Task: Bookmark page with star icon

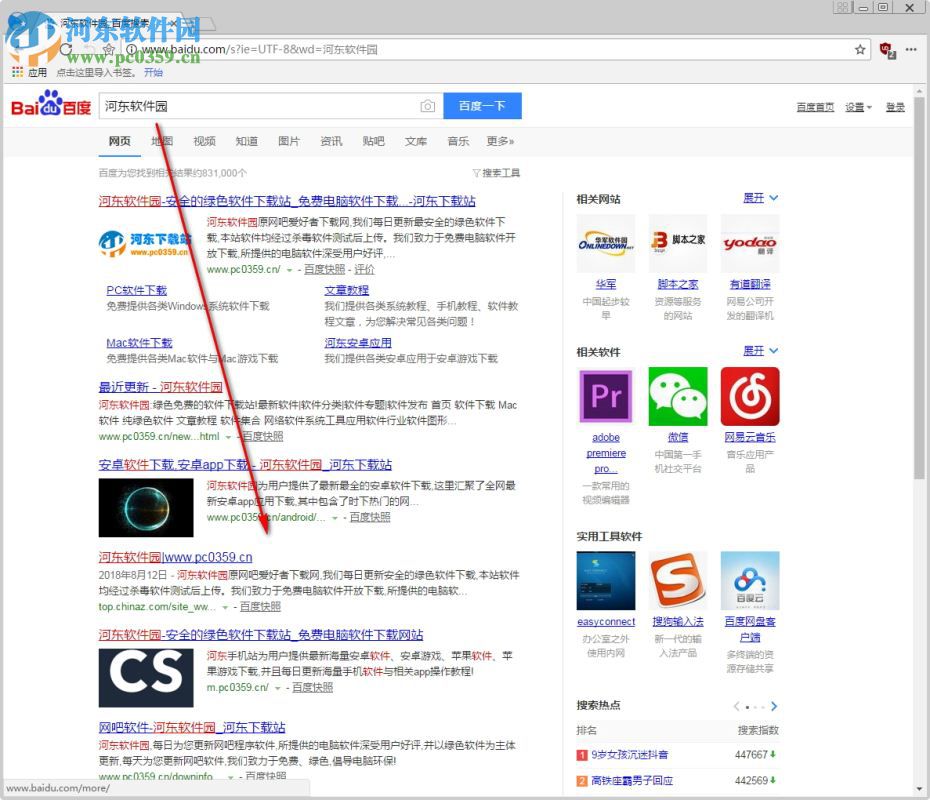Action: (859, 50)
